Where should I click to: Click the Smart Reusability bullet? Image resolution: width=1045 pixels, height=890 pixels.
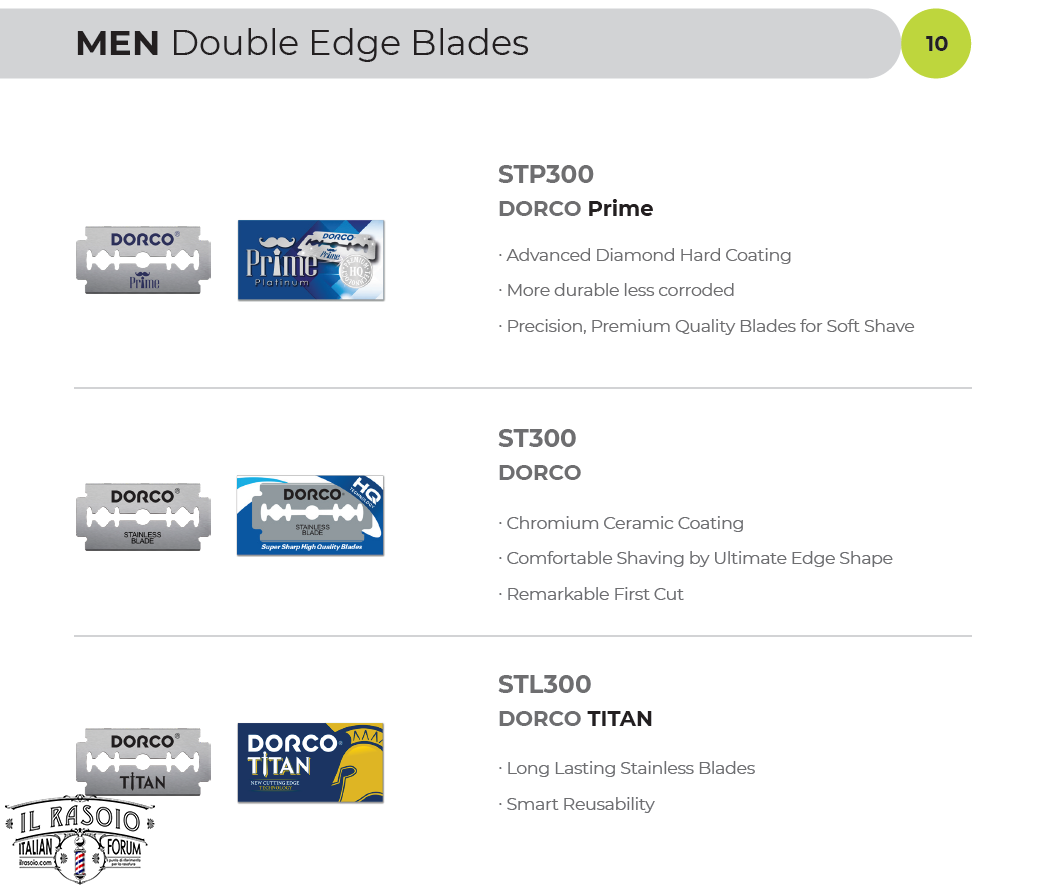580,804
